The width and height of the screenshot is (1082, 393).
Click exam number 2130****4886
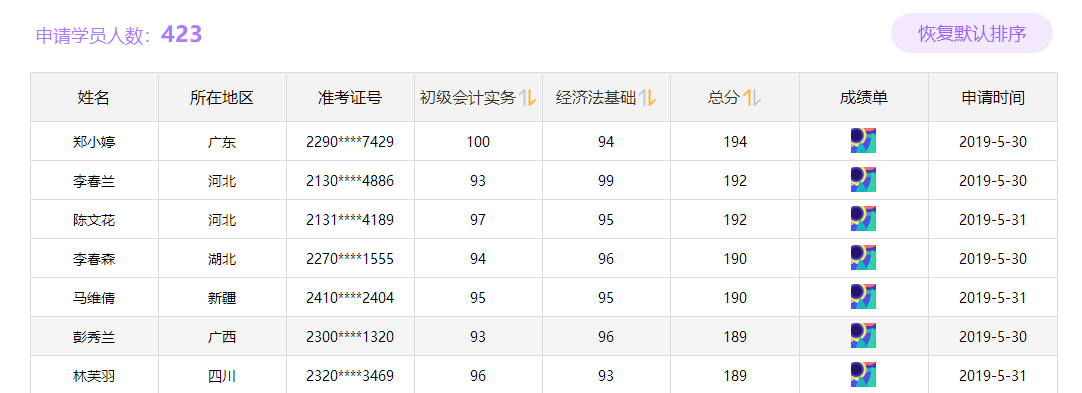350,181
